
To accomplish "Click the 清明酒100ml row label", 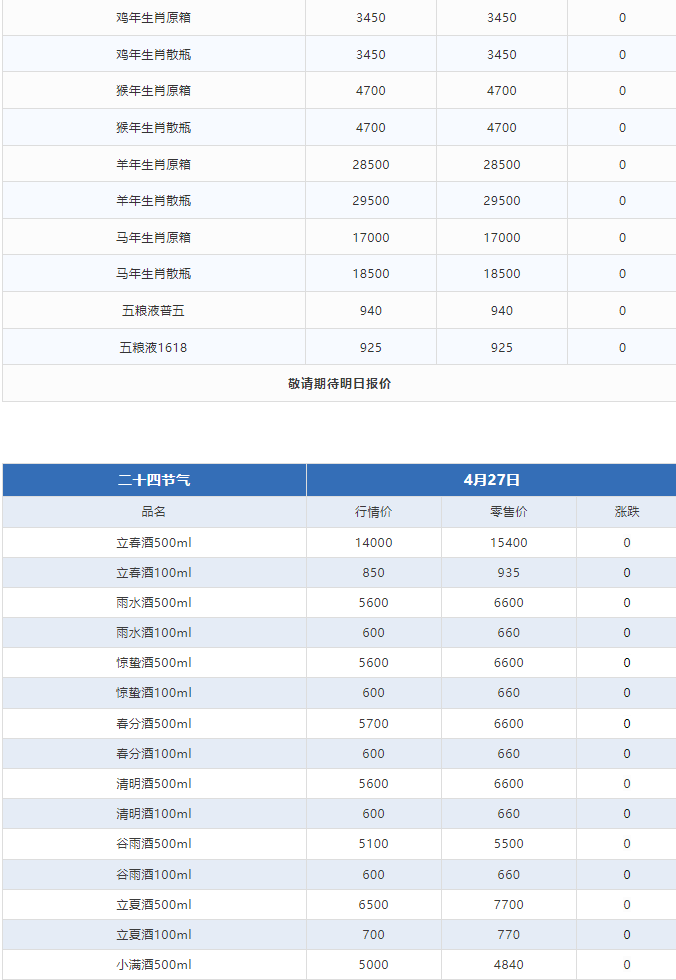I will (154, 814).
